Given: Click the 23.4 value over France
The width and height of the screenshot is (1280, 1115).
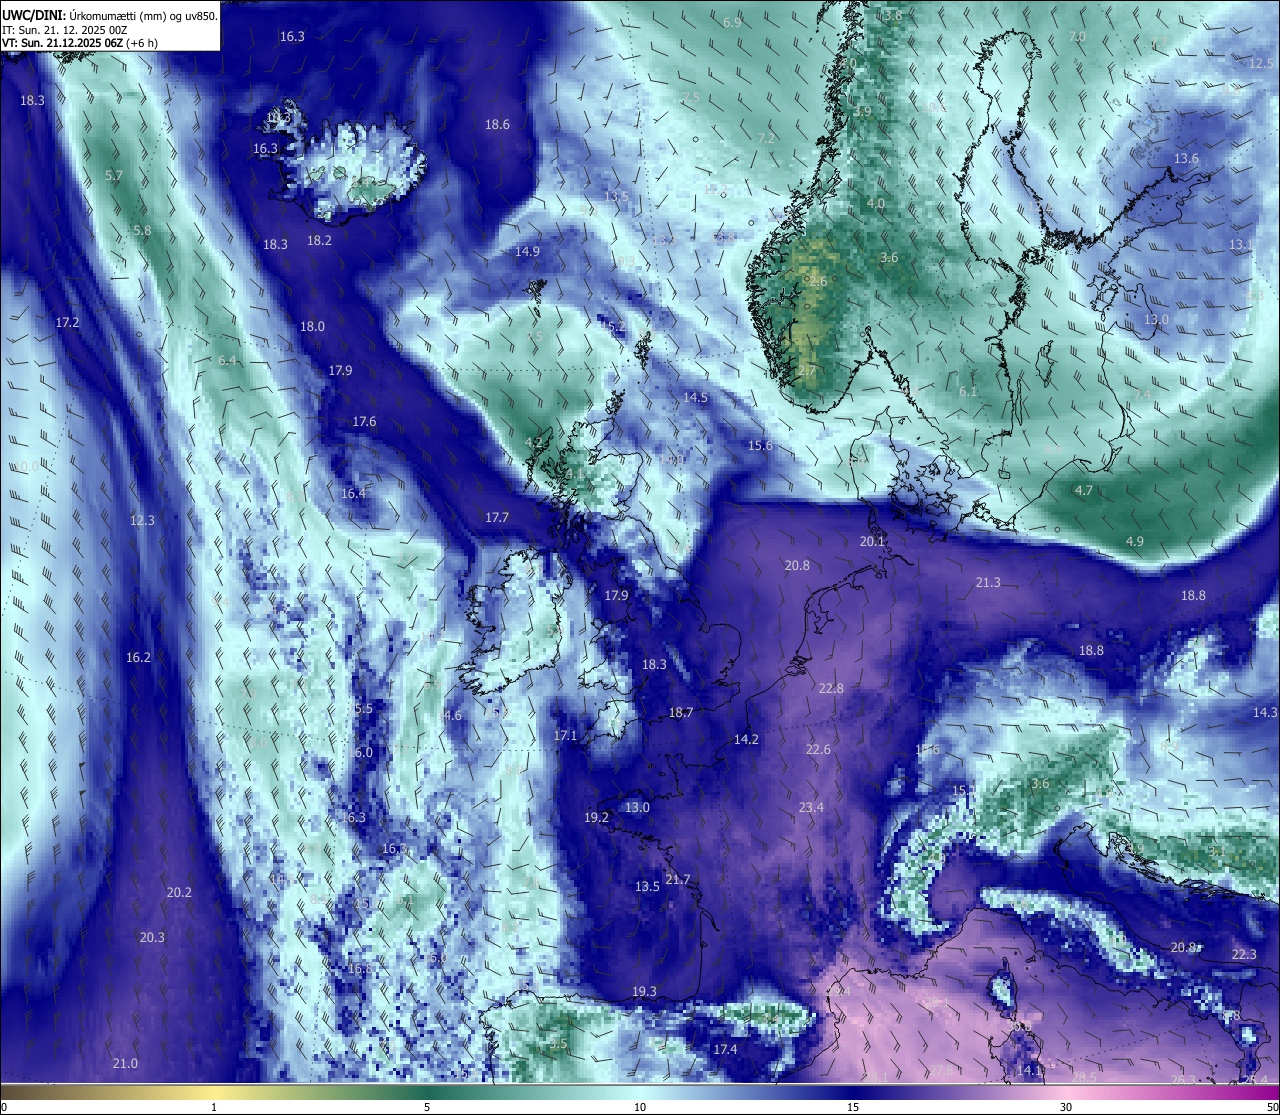Looking at the screenshot, I should 811,808.
